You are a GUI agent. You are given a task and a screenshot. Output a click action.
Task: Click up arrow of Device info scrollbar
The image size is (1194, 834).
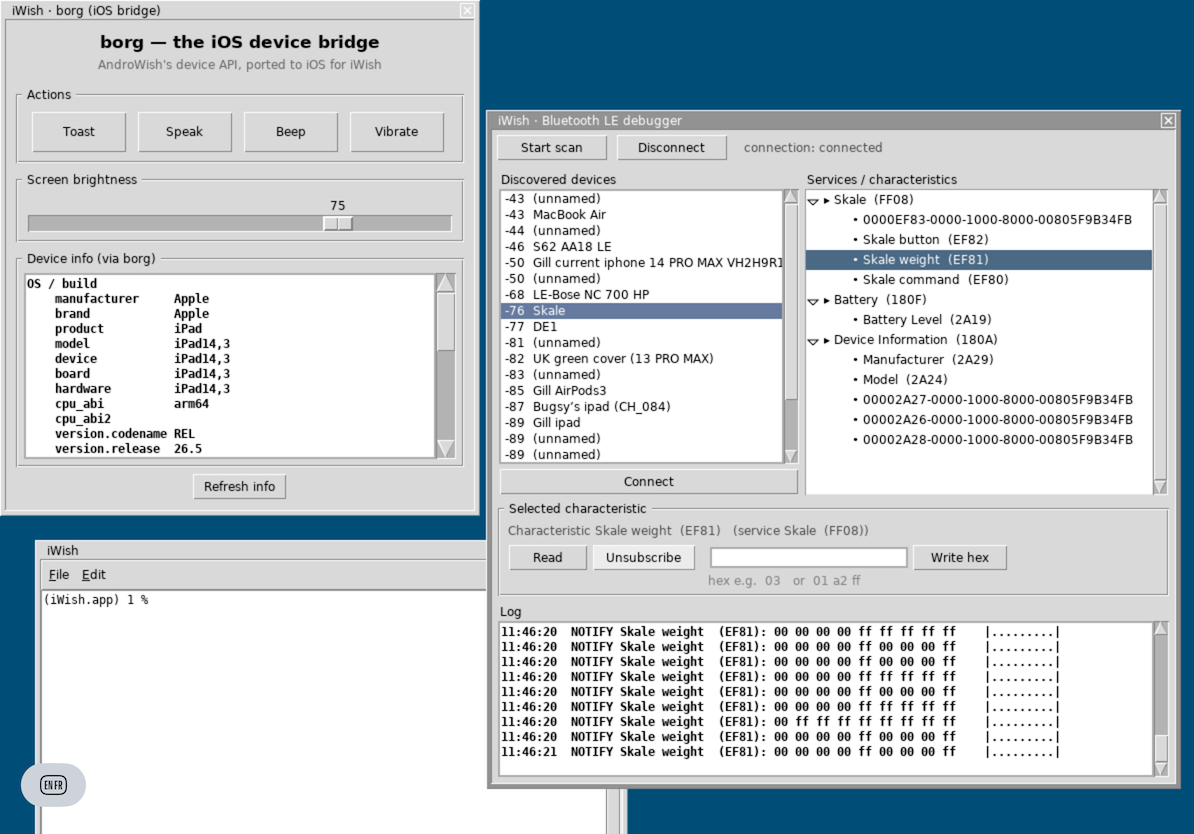(x=445, y=283)
